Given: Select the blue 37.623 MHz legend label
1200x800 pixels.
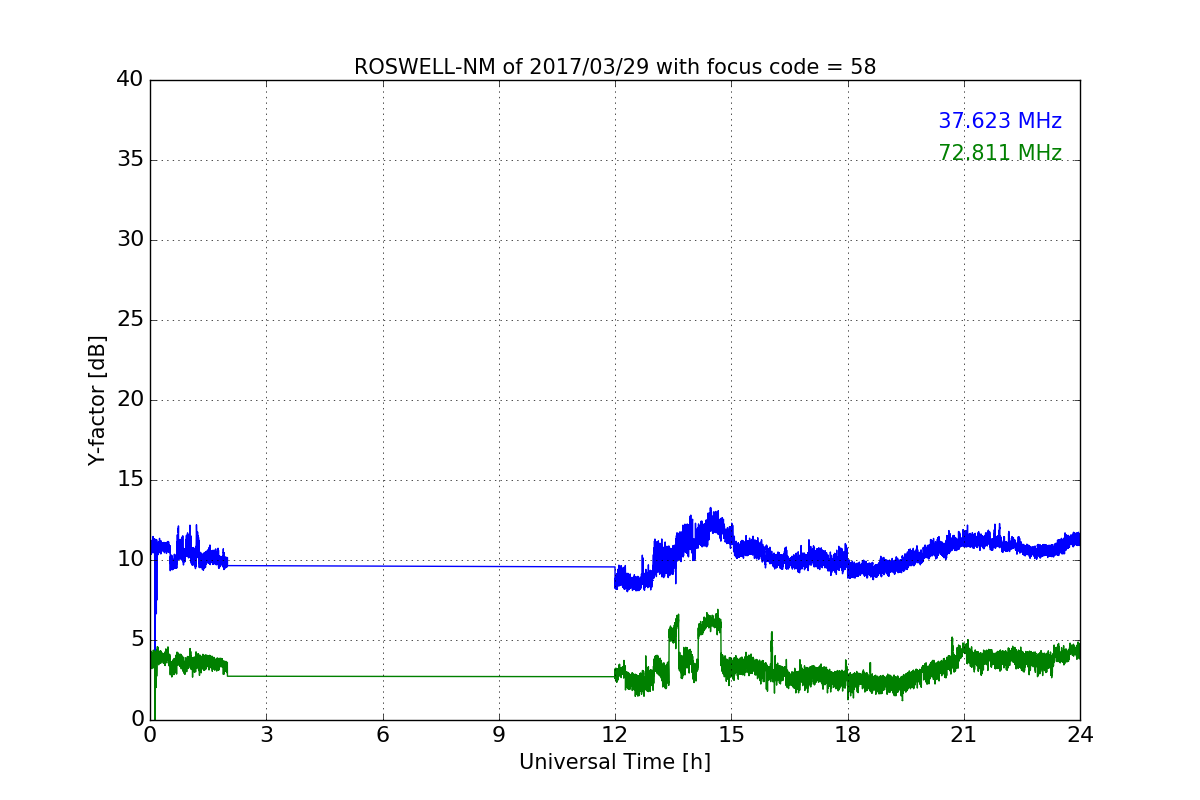Looking at the screenshot, I should pyautogui.click(x=1000, y=121).
